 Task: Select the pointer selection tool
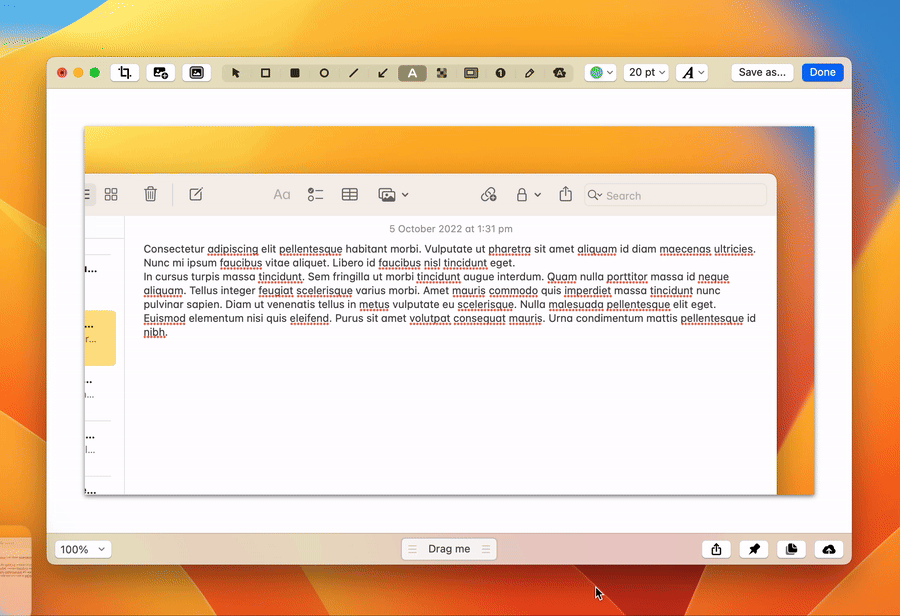(x=236, y=73)
